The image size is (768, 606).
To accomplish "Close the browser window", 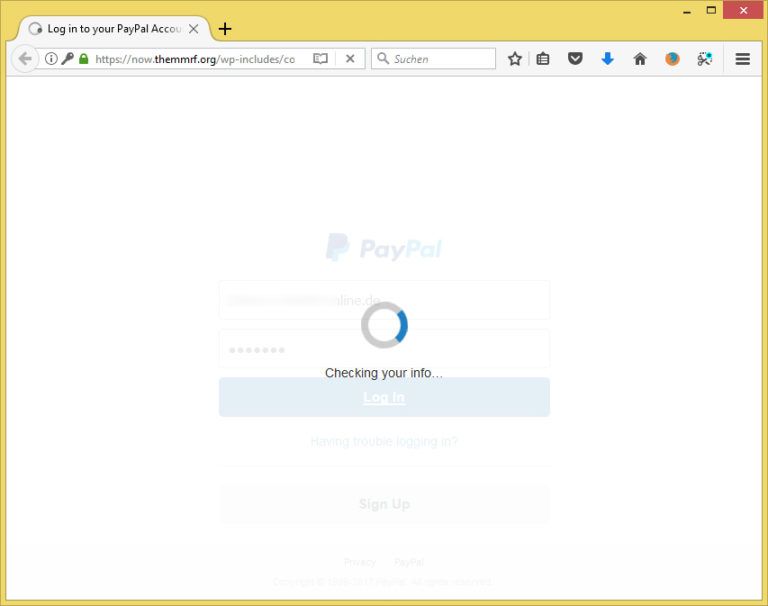I will coord(743,10).
